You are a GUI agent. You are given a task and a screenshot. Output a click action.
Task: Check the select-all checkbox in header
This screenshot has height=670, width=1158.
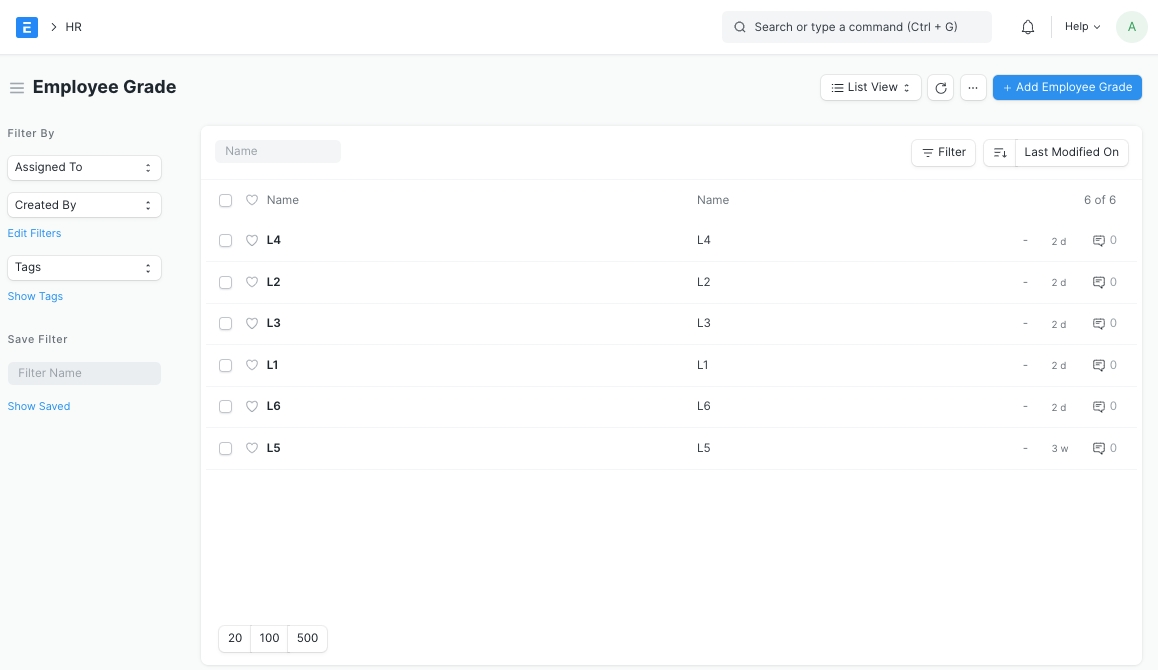tap(225, 201)
